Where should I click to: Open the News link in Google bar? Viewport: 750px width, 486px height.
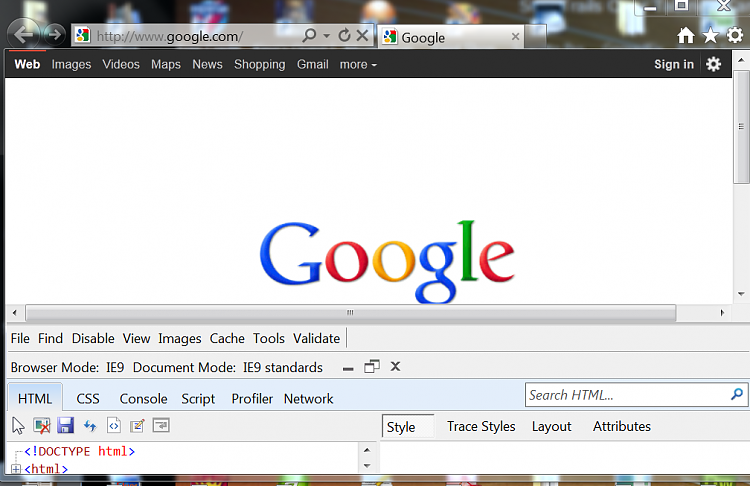(207, 64)
